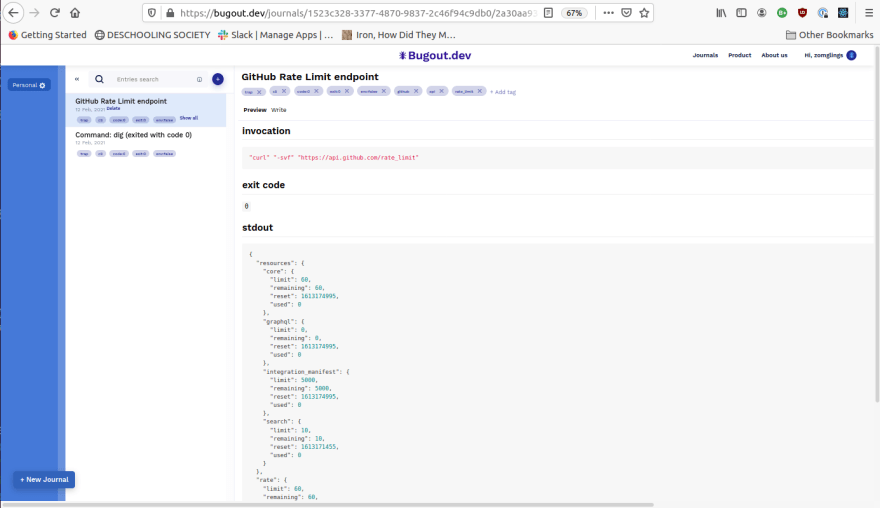The height and width of the screenshot is (508, 880).
Task: Expand the Other Bookmarks folder
Action: [829, 35]
